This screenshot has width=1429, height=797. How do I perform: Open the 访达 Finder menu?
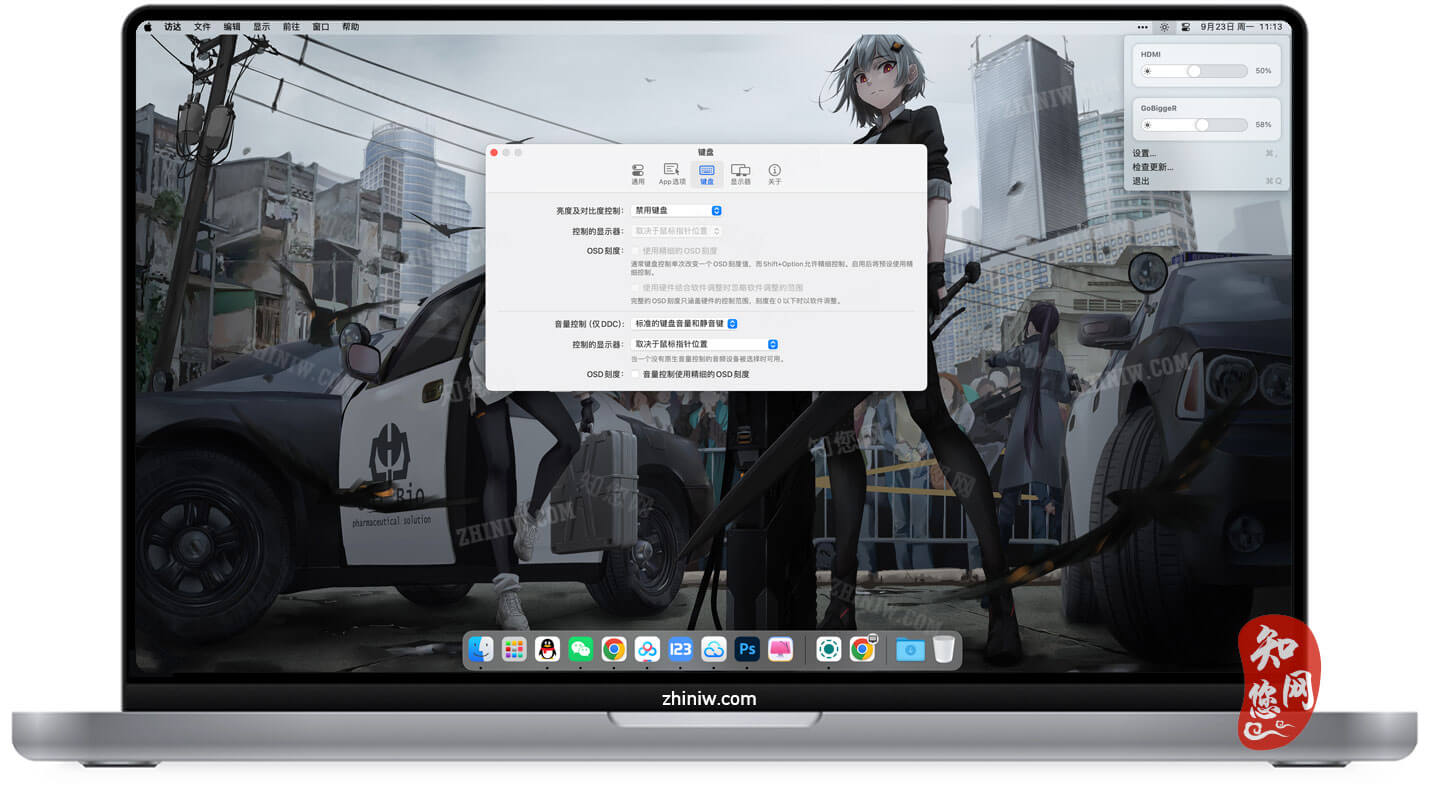[x=172, y=27]
